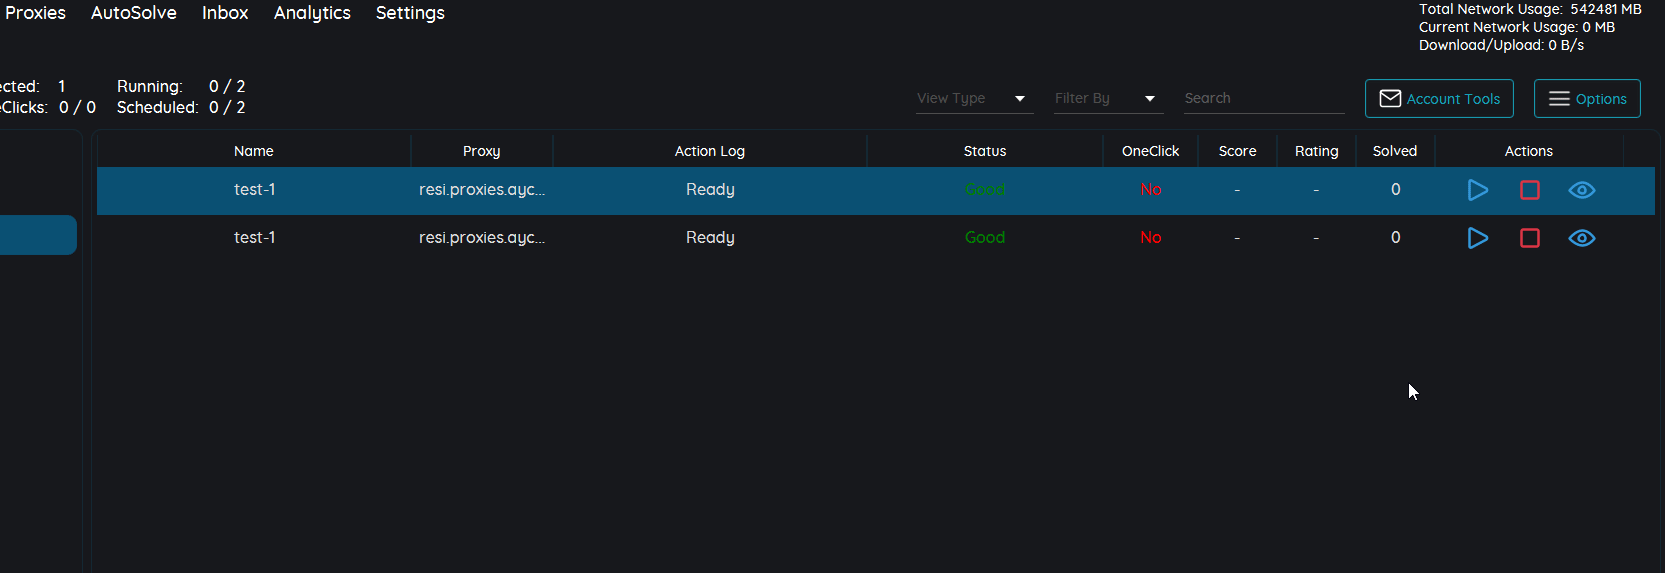Toggle the eye icon in the first row

1581,190
